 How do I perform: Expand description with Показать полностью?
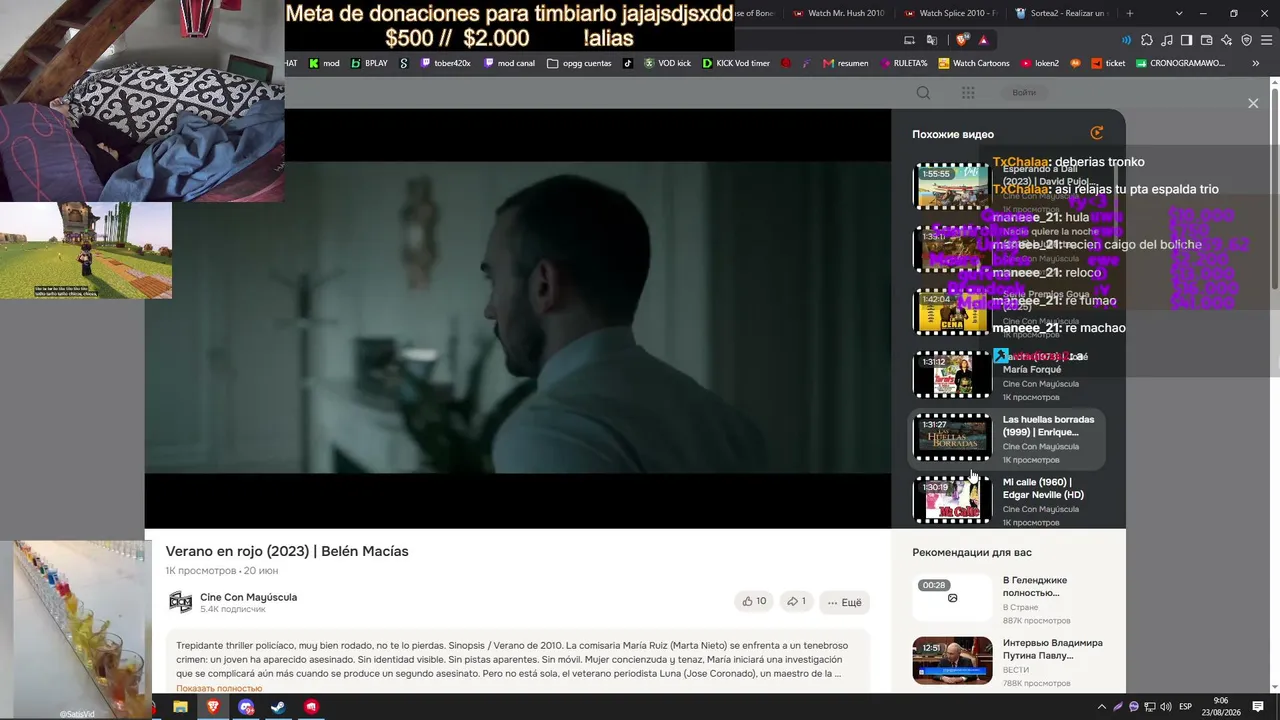(219, 688)
